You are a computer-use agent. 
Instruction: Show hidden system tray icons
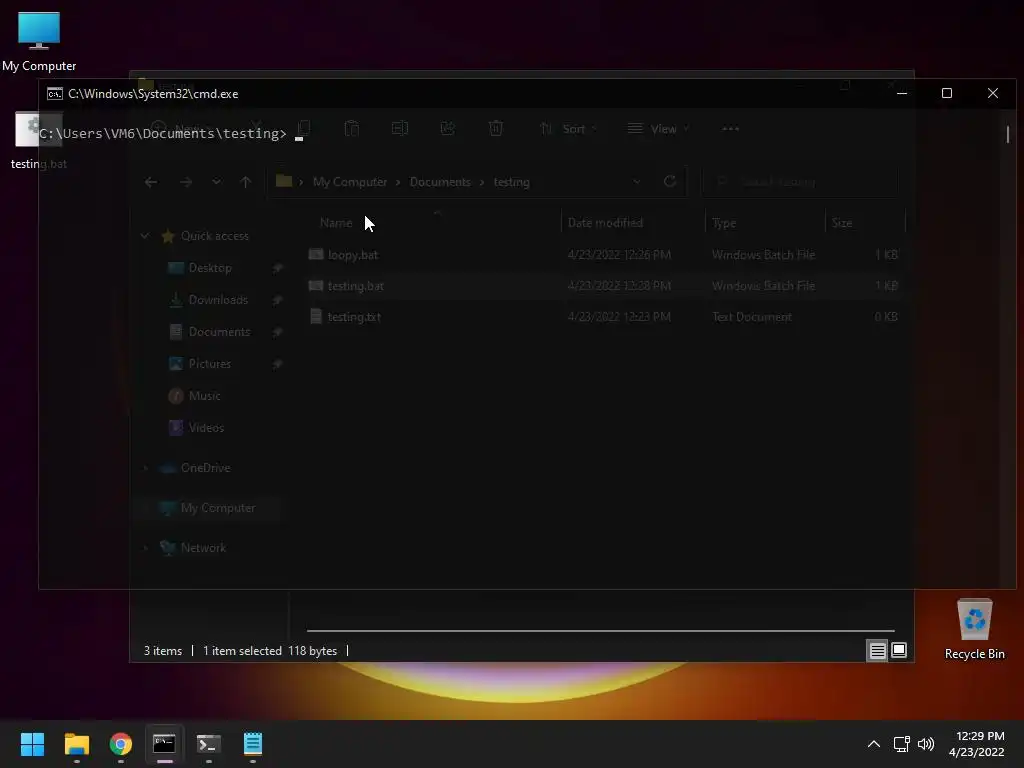tap(873, 744)
